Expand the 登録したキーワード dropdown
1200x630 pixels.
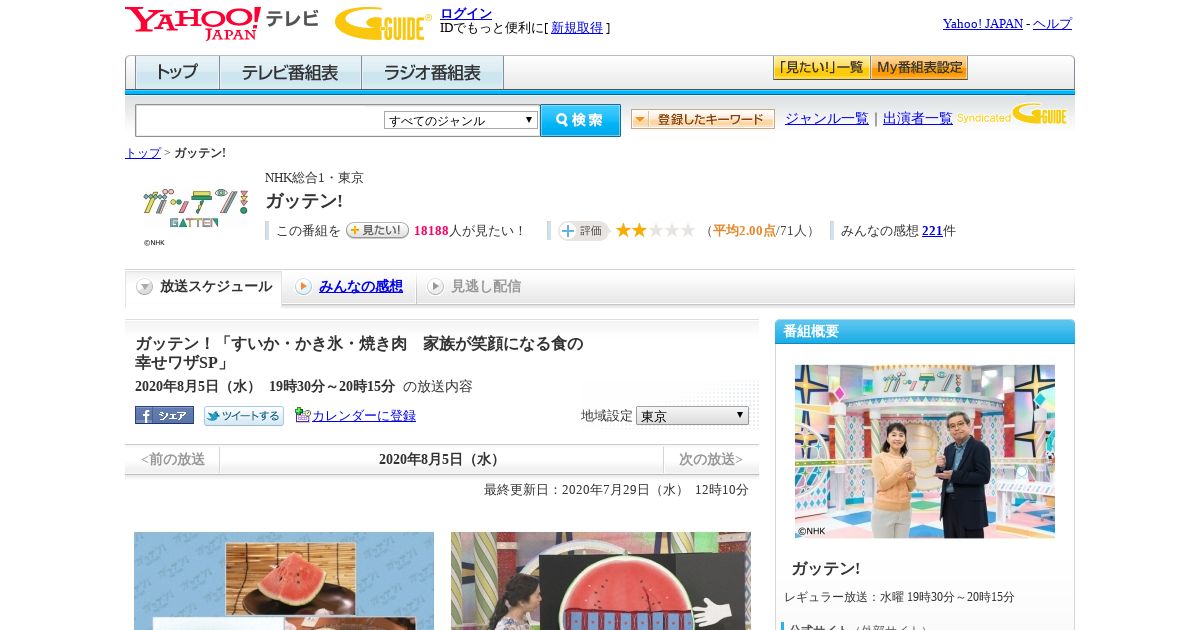[x=703, y=119]
